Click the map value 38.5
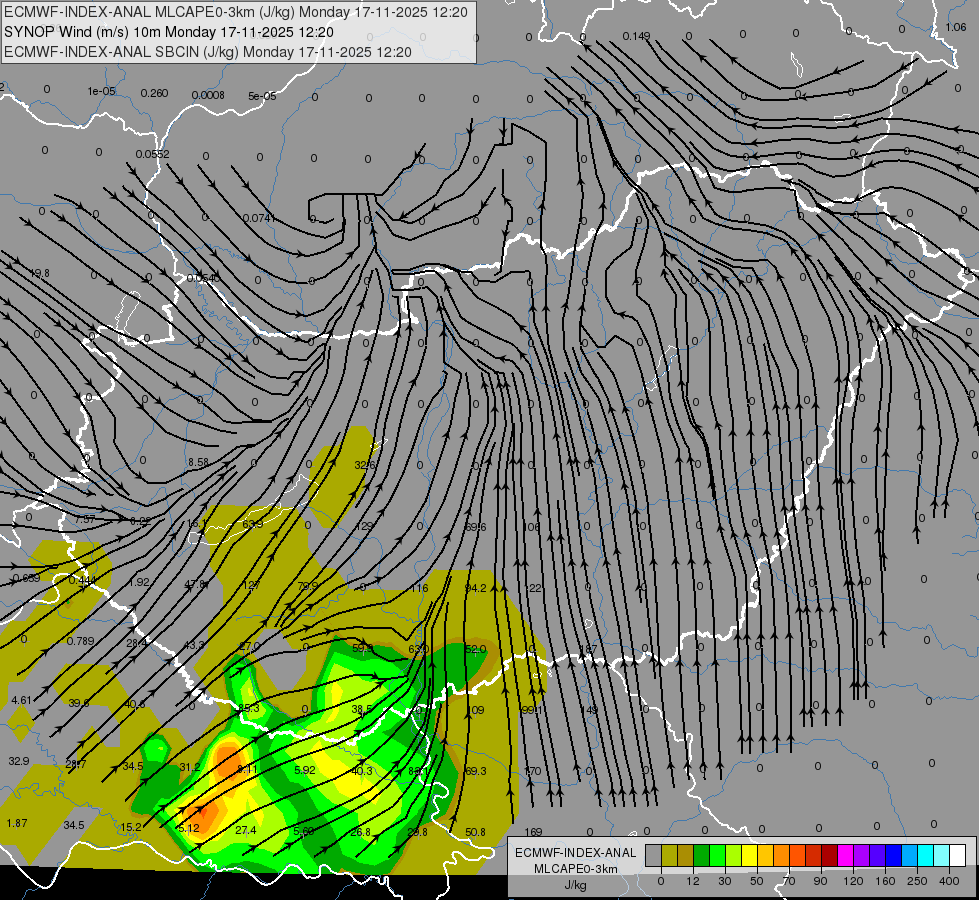 pos(362,710)
